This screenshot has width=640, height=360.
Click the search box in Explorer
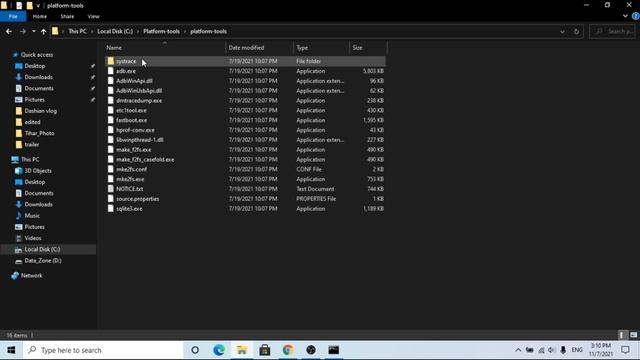(x=612, y=31)
